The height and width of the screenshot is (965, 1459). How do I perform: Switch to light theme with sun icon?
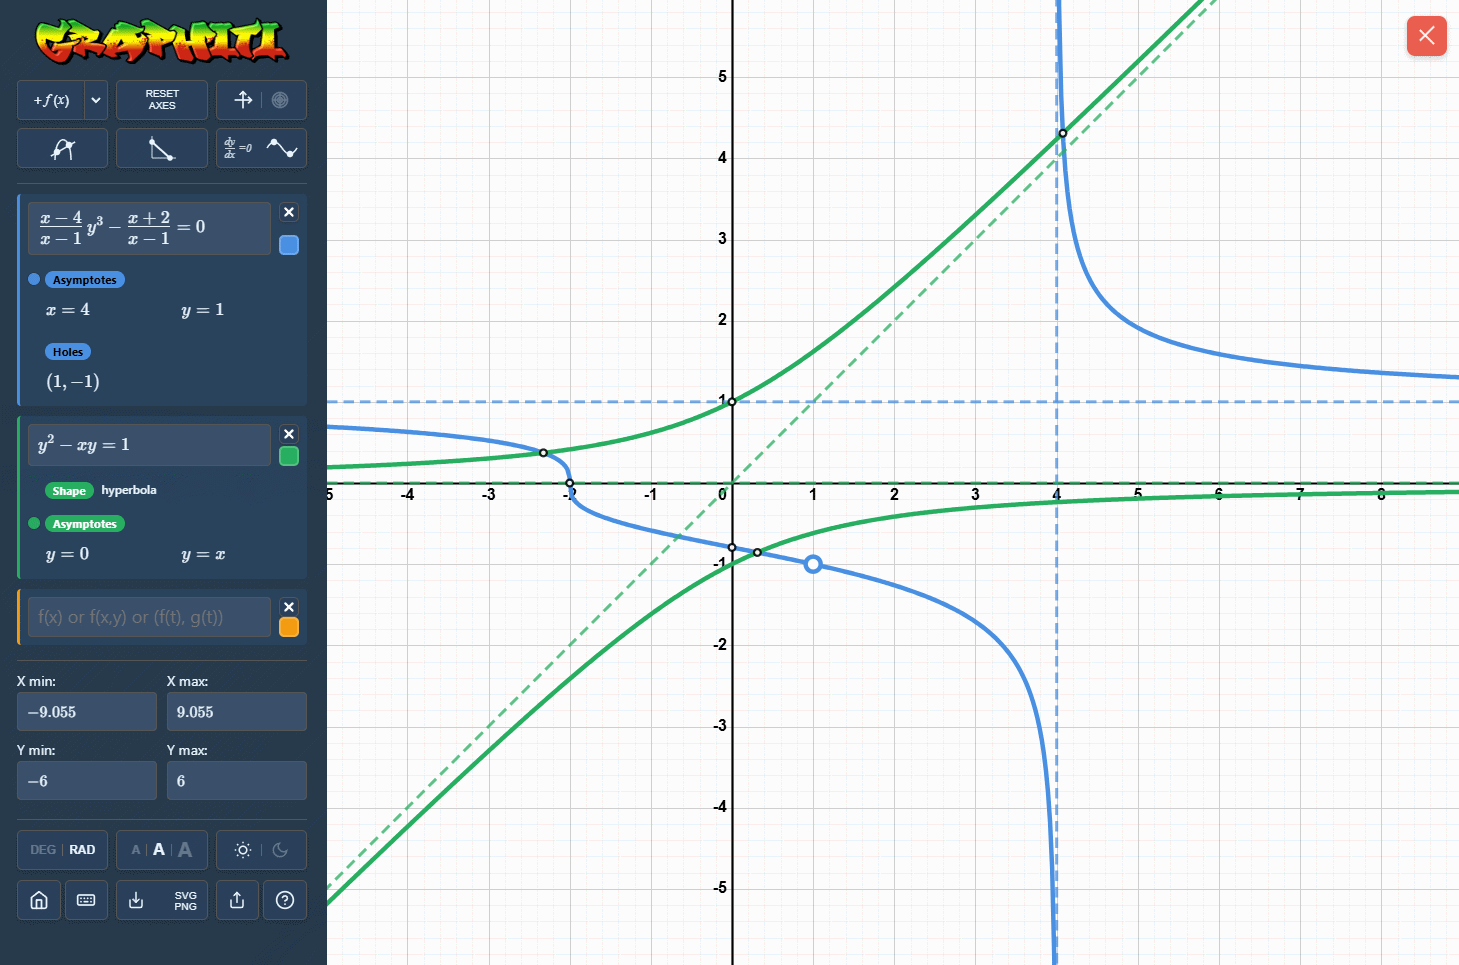point(242,850)
